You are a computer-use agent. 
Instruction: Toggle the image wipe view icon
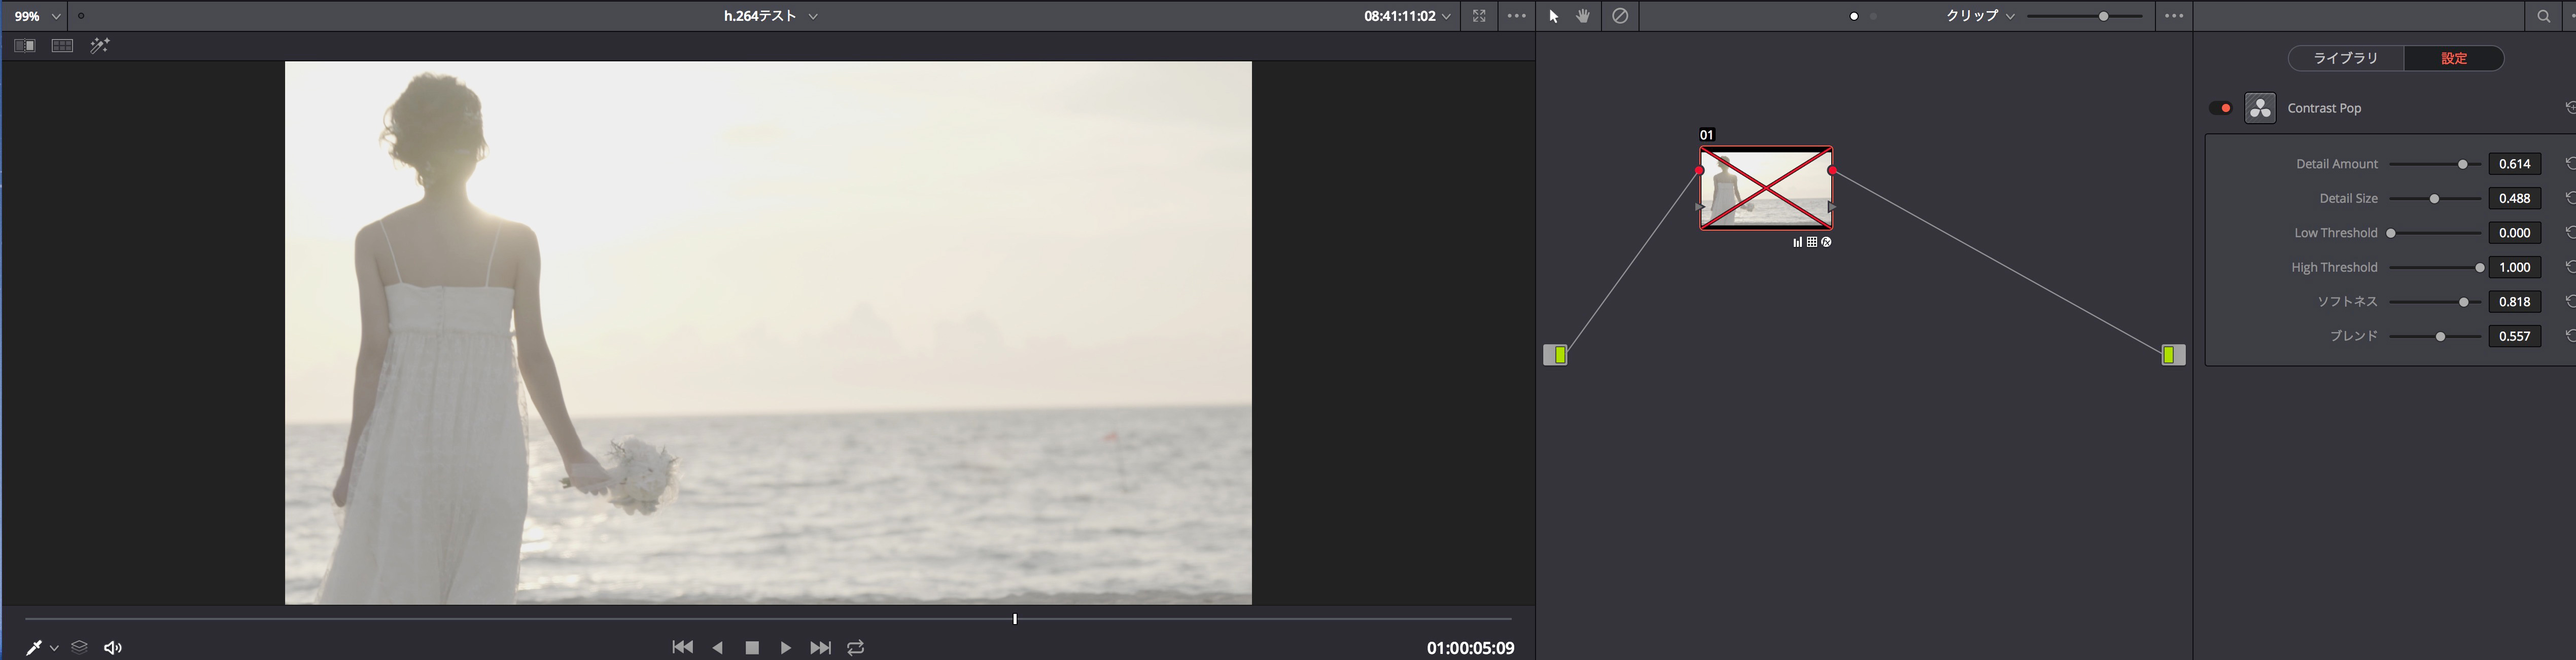pyautogui.click(x=25, y=46)
